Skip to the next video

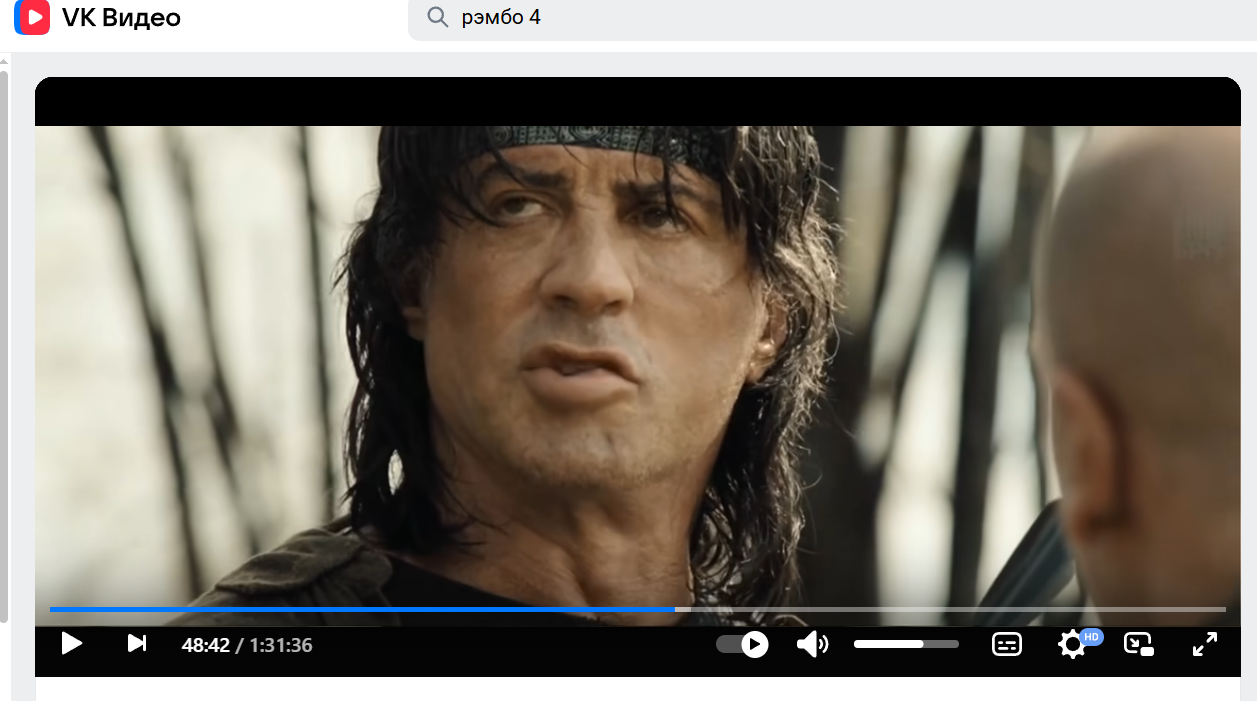tap(137, 643)
